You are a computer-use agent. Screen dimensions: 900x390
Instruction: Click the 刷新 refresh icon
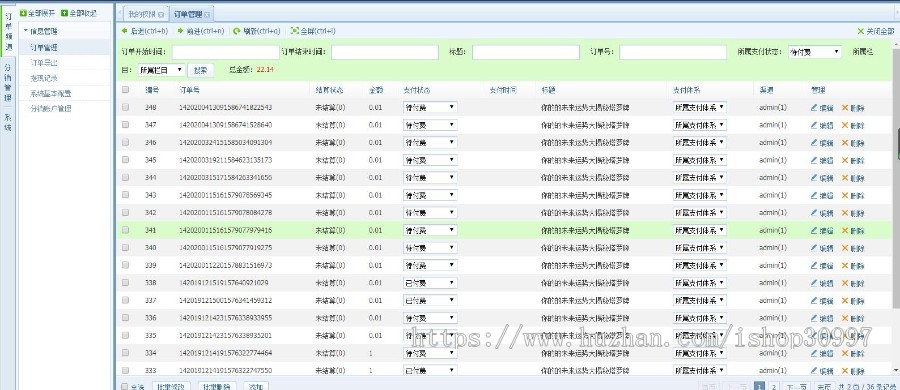pyautogui.click(x=236, y=31)
